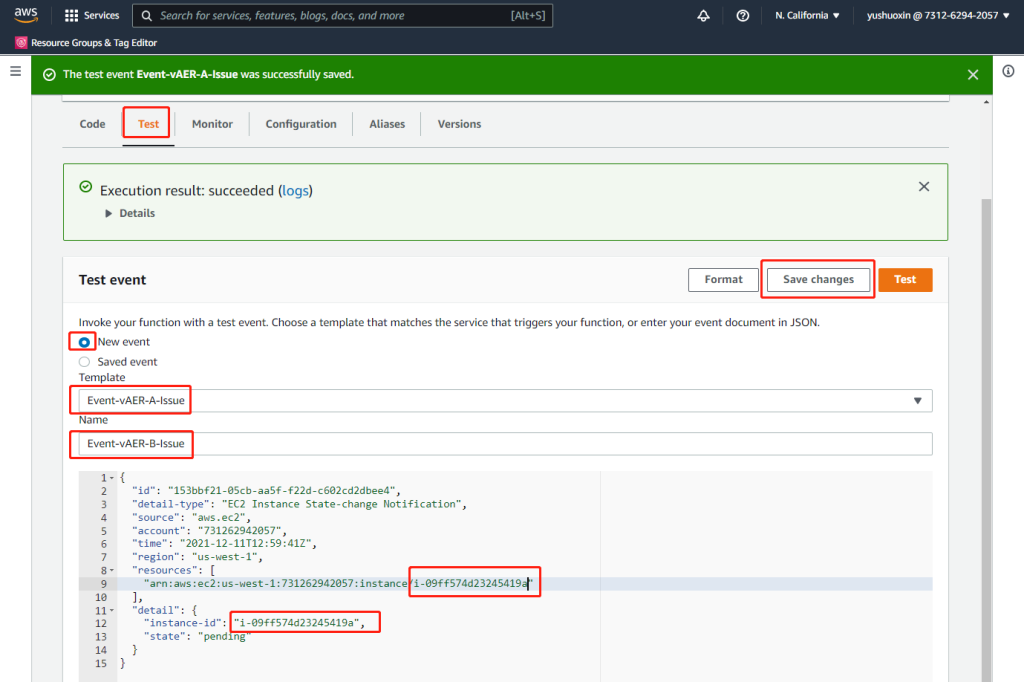Switch to the Monitor tab
Viewport: 1024px width, 682px height.
(x=212, y=124)
